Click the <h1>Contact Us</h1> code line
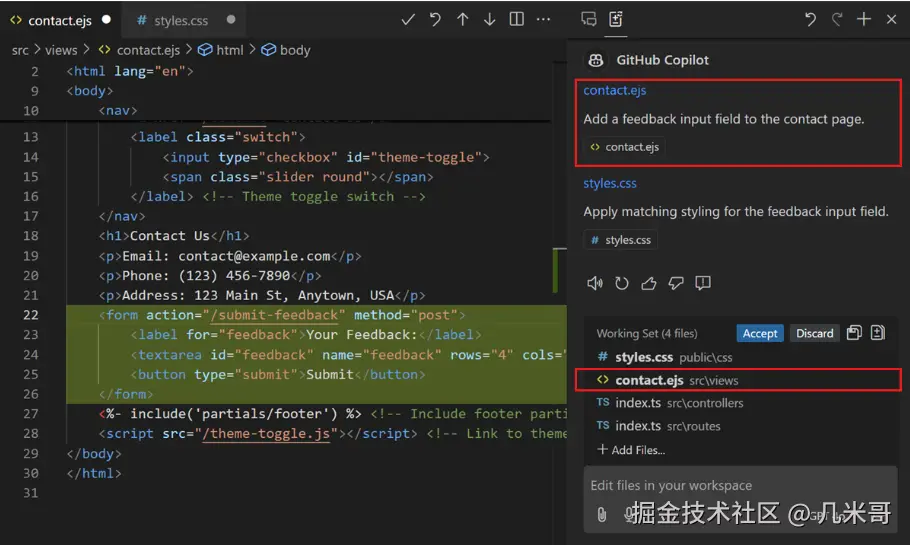Image resolution: width=910 pixels, height=545 pixels. 174,236
